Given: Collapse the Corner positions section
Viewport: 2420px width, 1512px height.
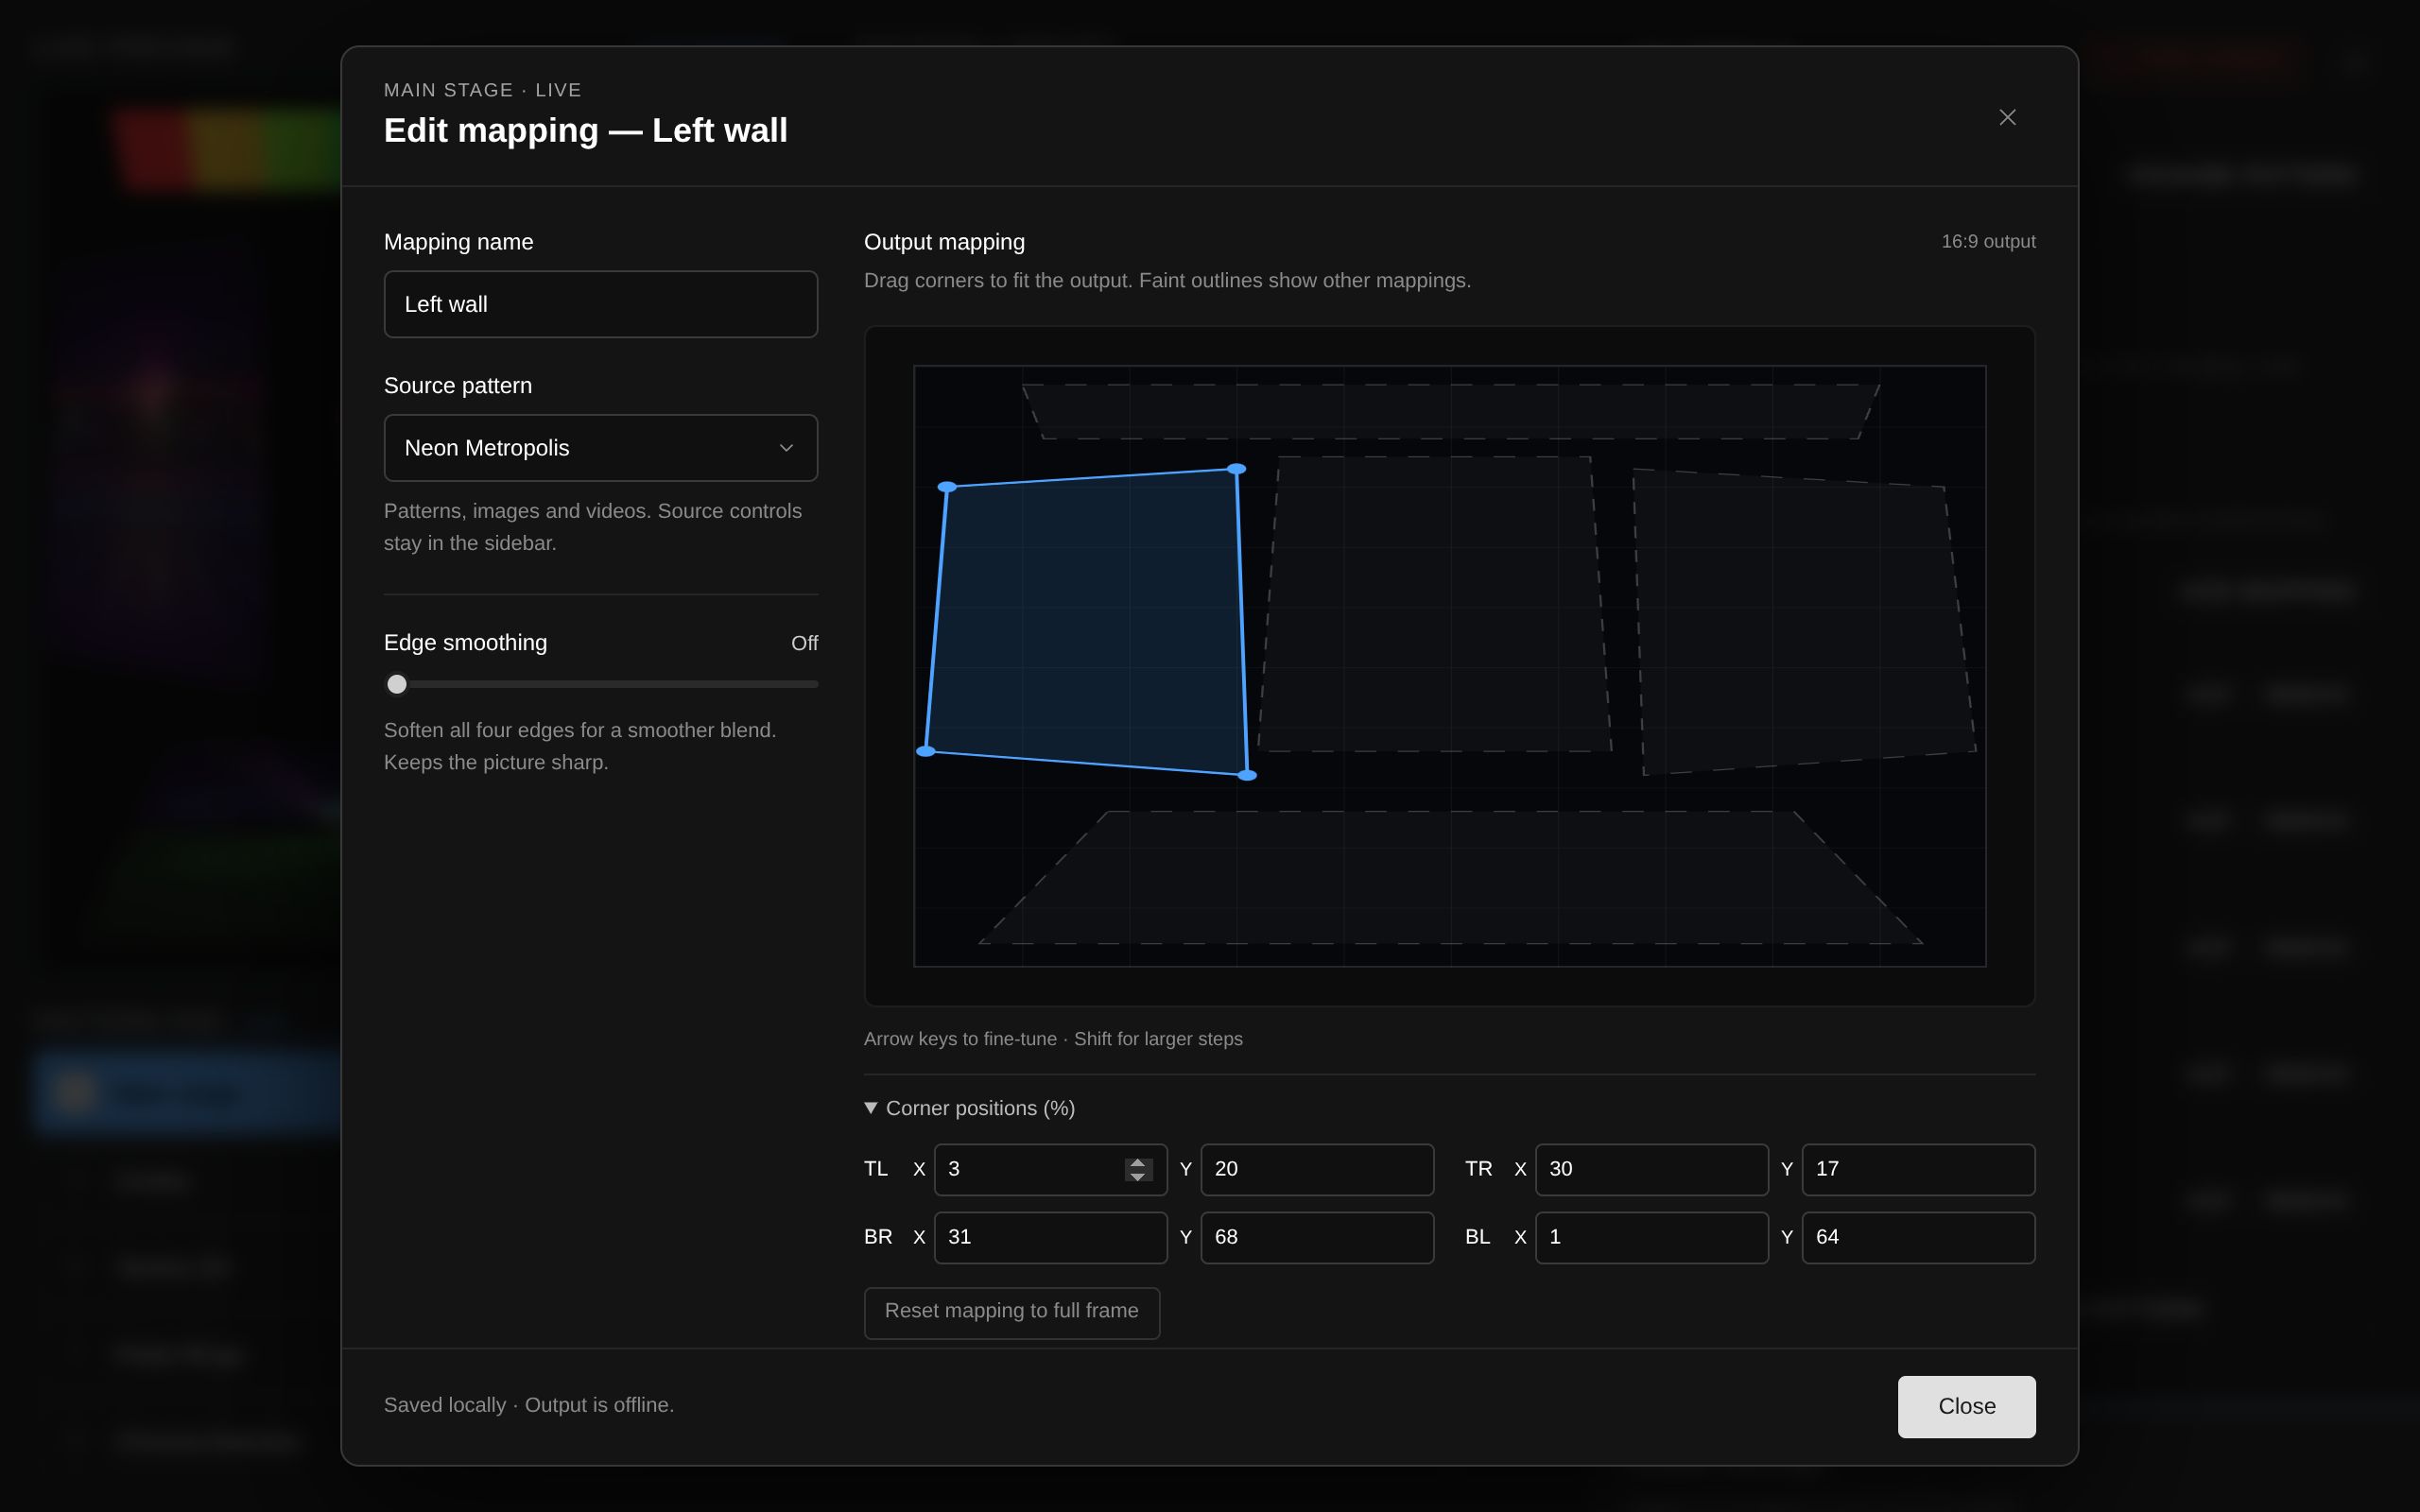Looking at the screenshot, I should pos(969,1108).
